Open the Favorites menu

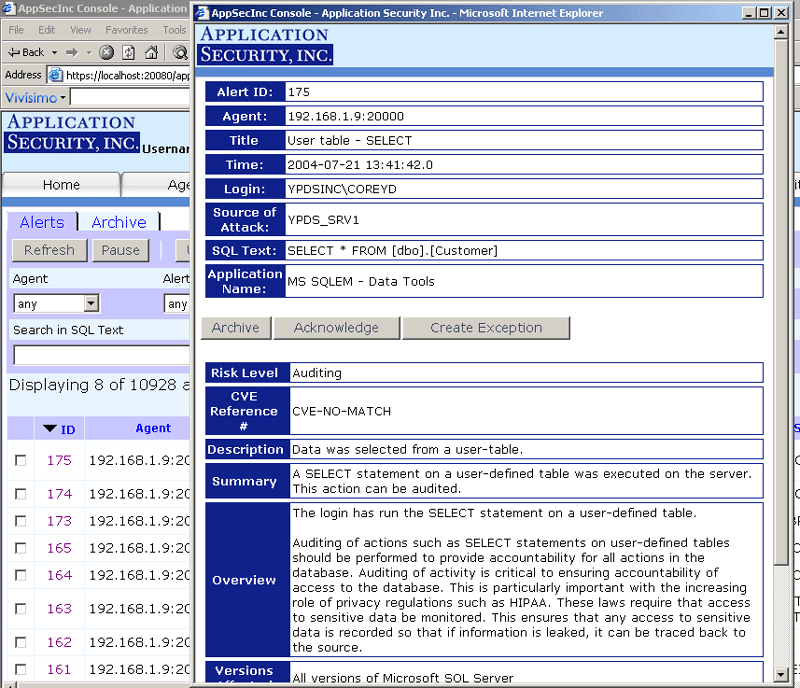126,30
